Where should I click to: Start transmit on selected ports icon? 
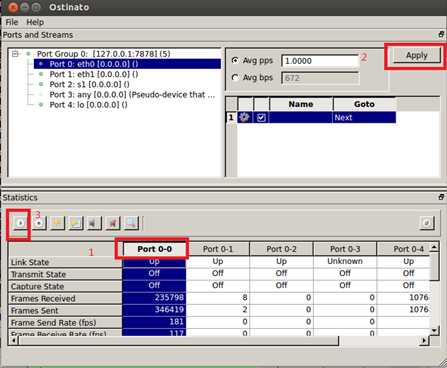click(20, 223)
